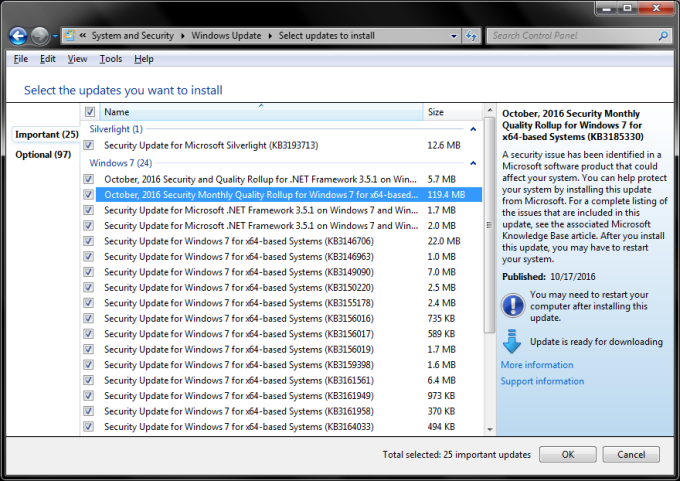Collapse the Silverlight (1) group
Image resolution: width=680 pixels, height=481 pixels.
[x=475, y=129]
